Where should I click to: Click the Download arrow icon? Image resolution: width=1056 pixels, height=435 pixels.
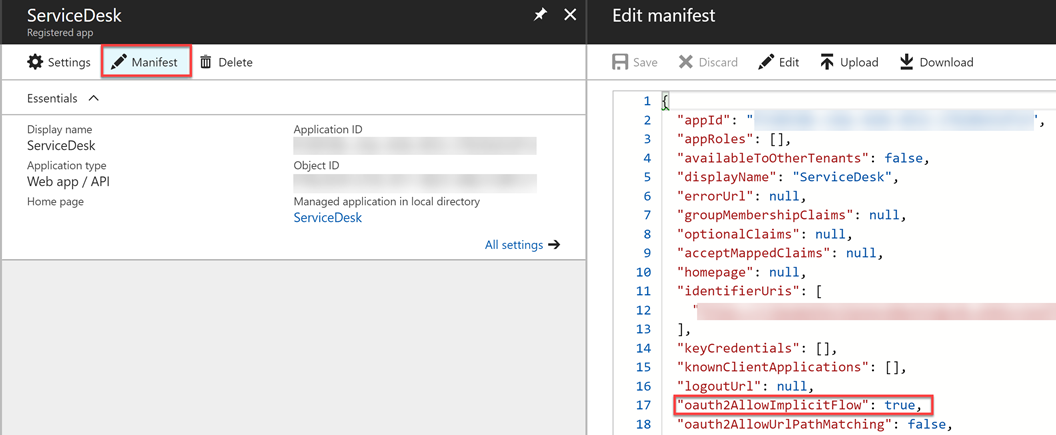pos(906,62)
